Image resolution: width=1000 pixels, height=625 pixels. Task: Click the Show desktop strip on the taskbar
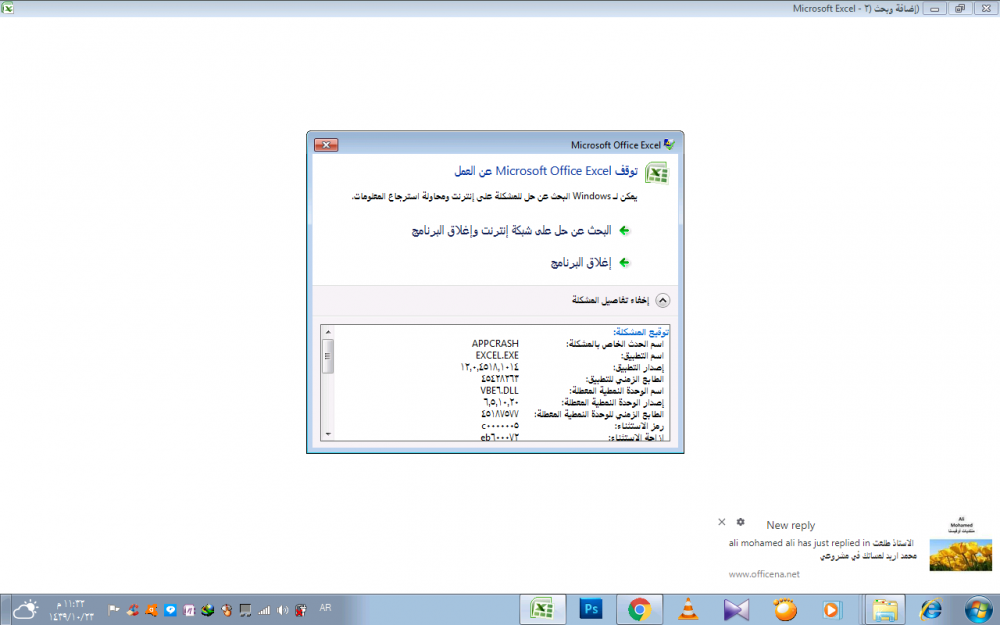click(x=4, y=610)
